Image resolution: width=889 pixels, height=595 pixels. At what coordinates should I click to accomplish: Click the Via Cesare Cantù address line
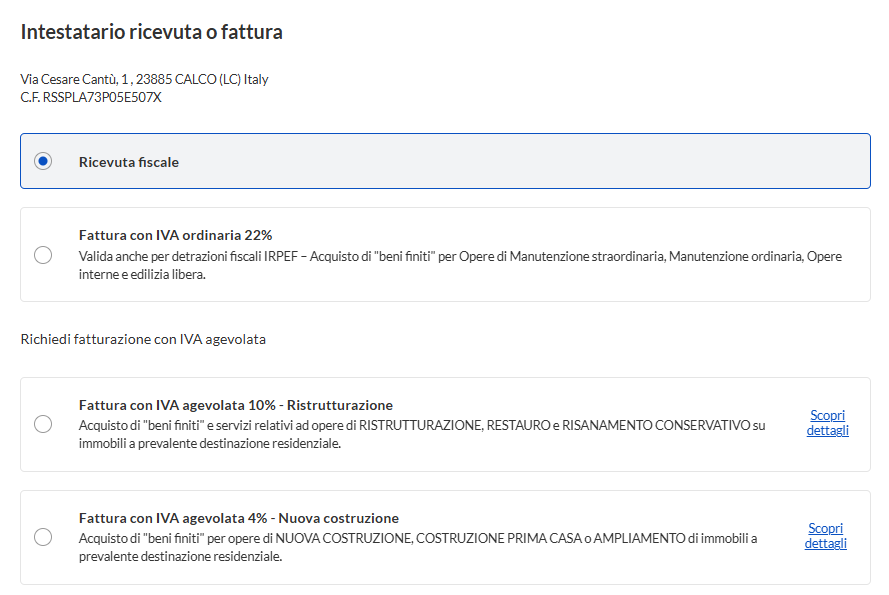point(145,79)
